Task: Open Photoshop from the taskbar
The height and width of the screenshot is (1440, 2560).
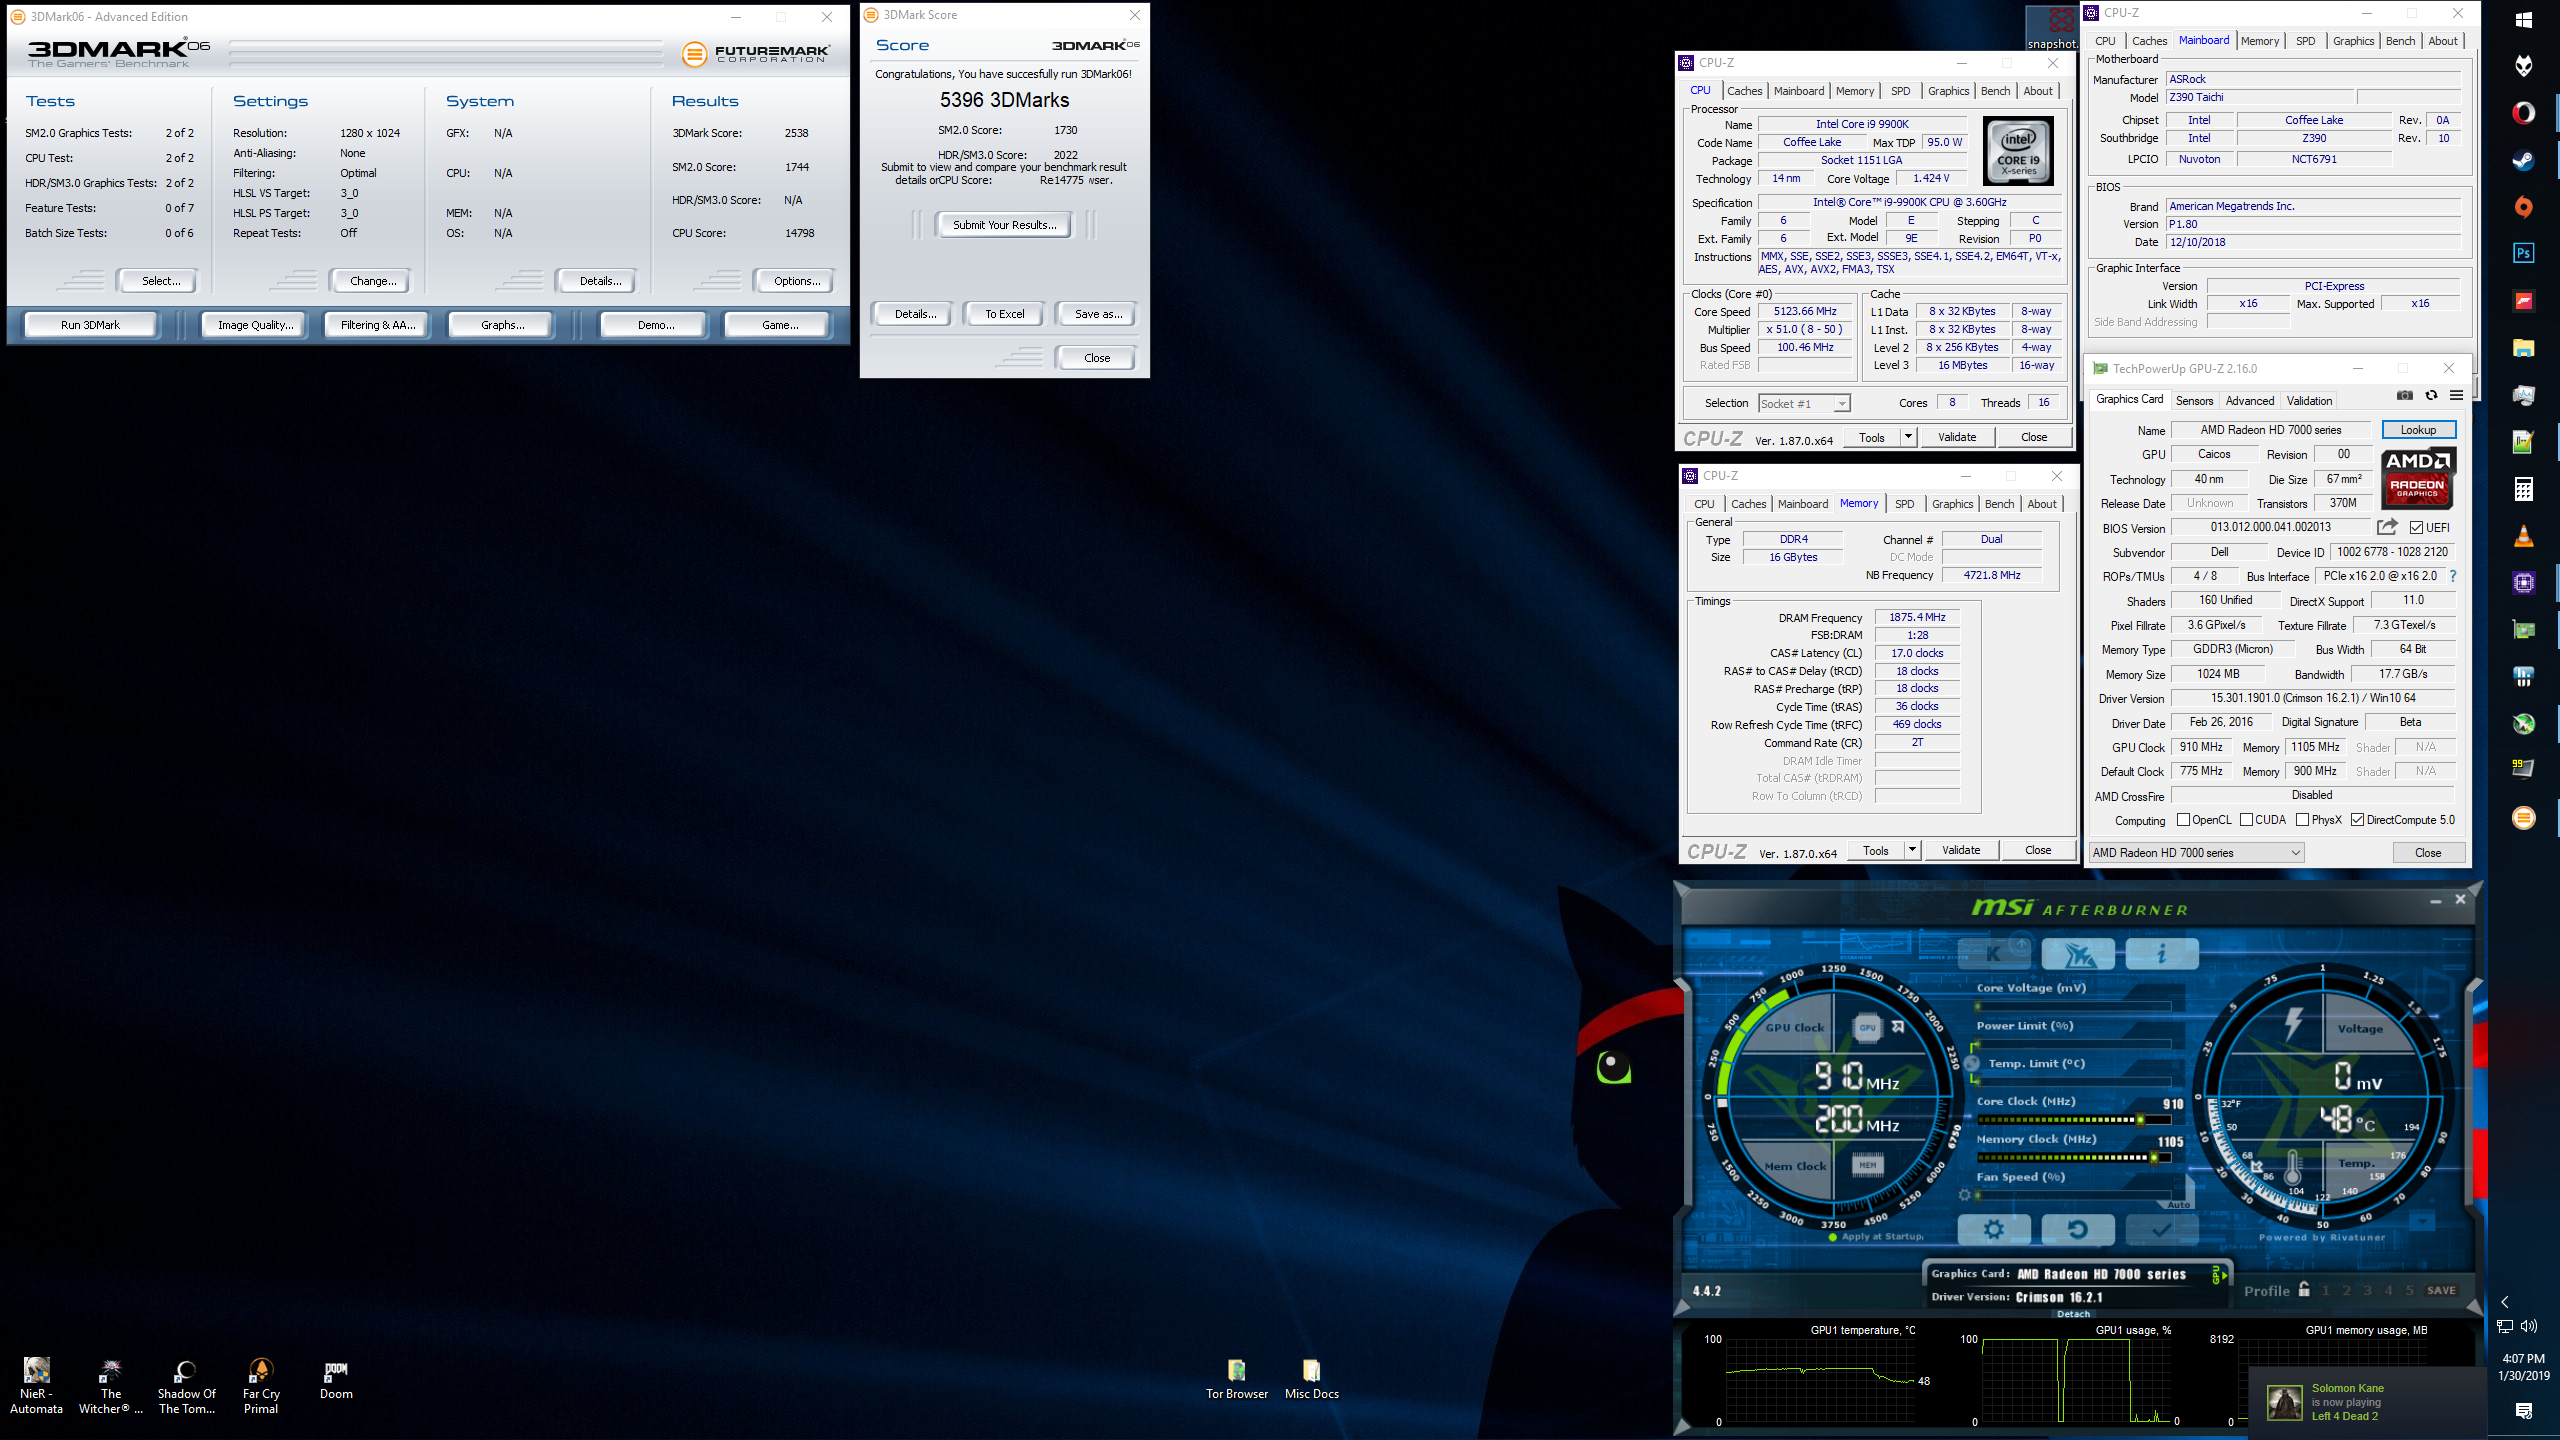Action: point(2523,253)
